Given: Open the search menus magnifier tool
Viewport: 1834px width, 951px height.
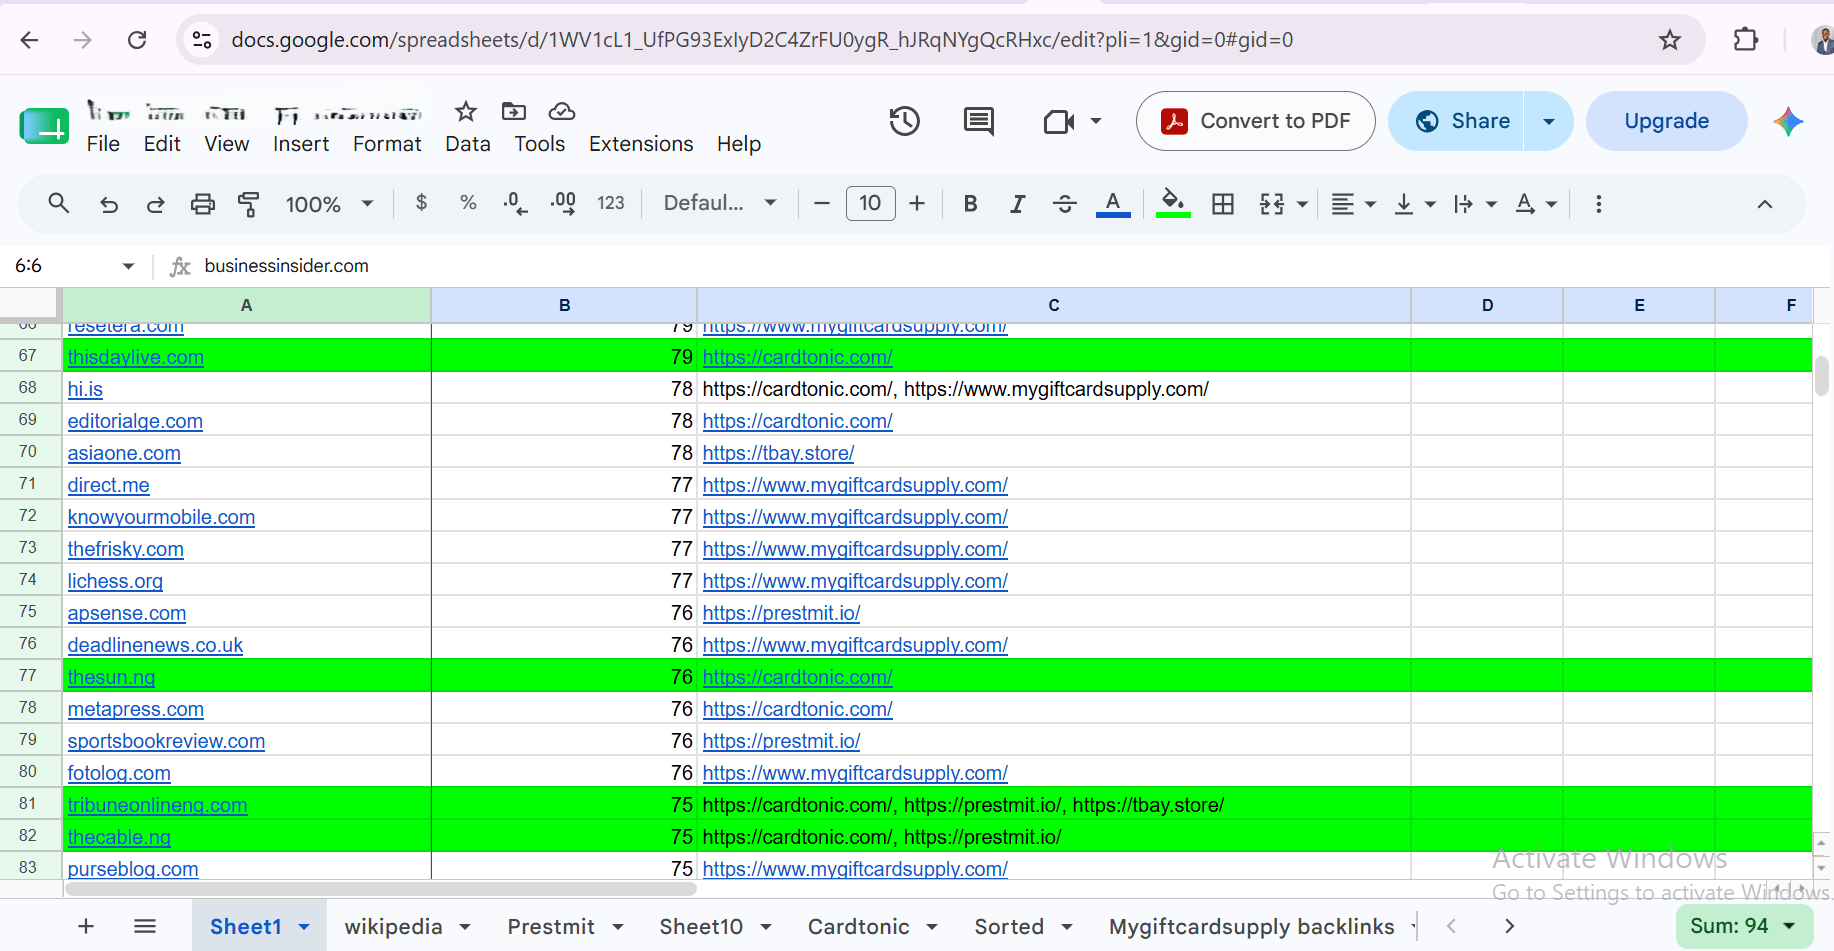Looking at the screenshot, I should tap(59, 204).
